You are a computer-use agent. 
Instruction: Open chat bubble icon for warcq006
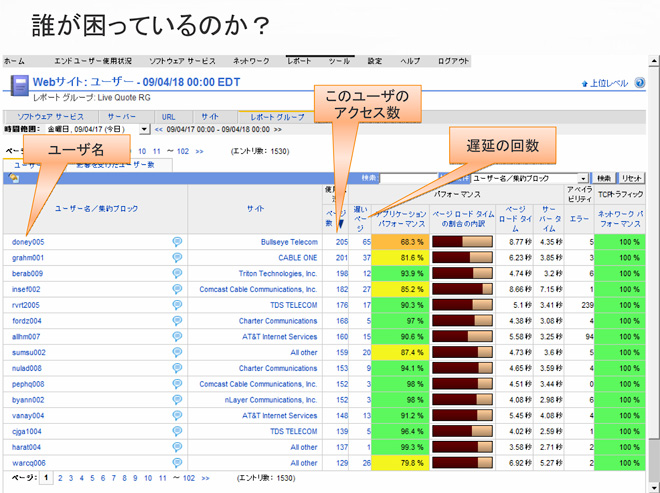click(x=177, y=463)
